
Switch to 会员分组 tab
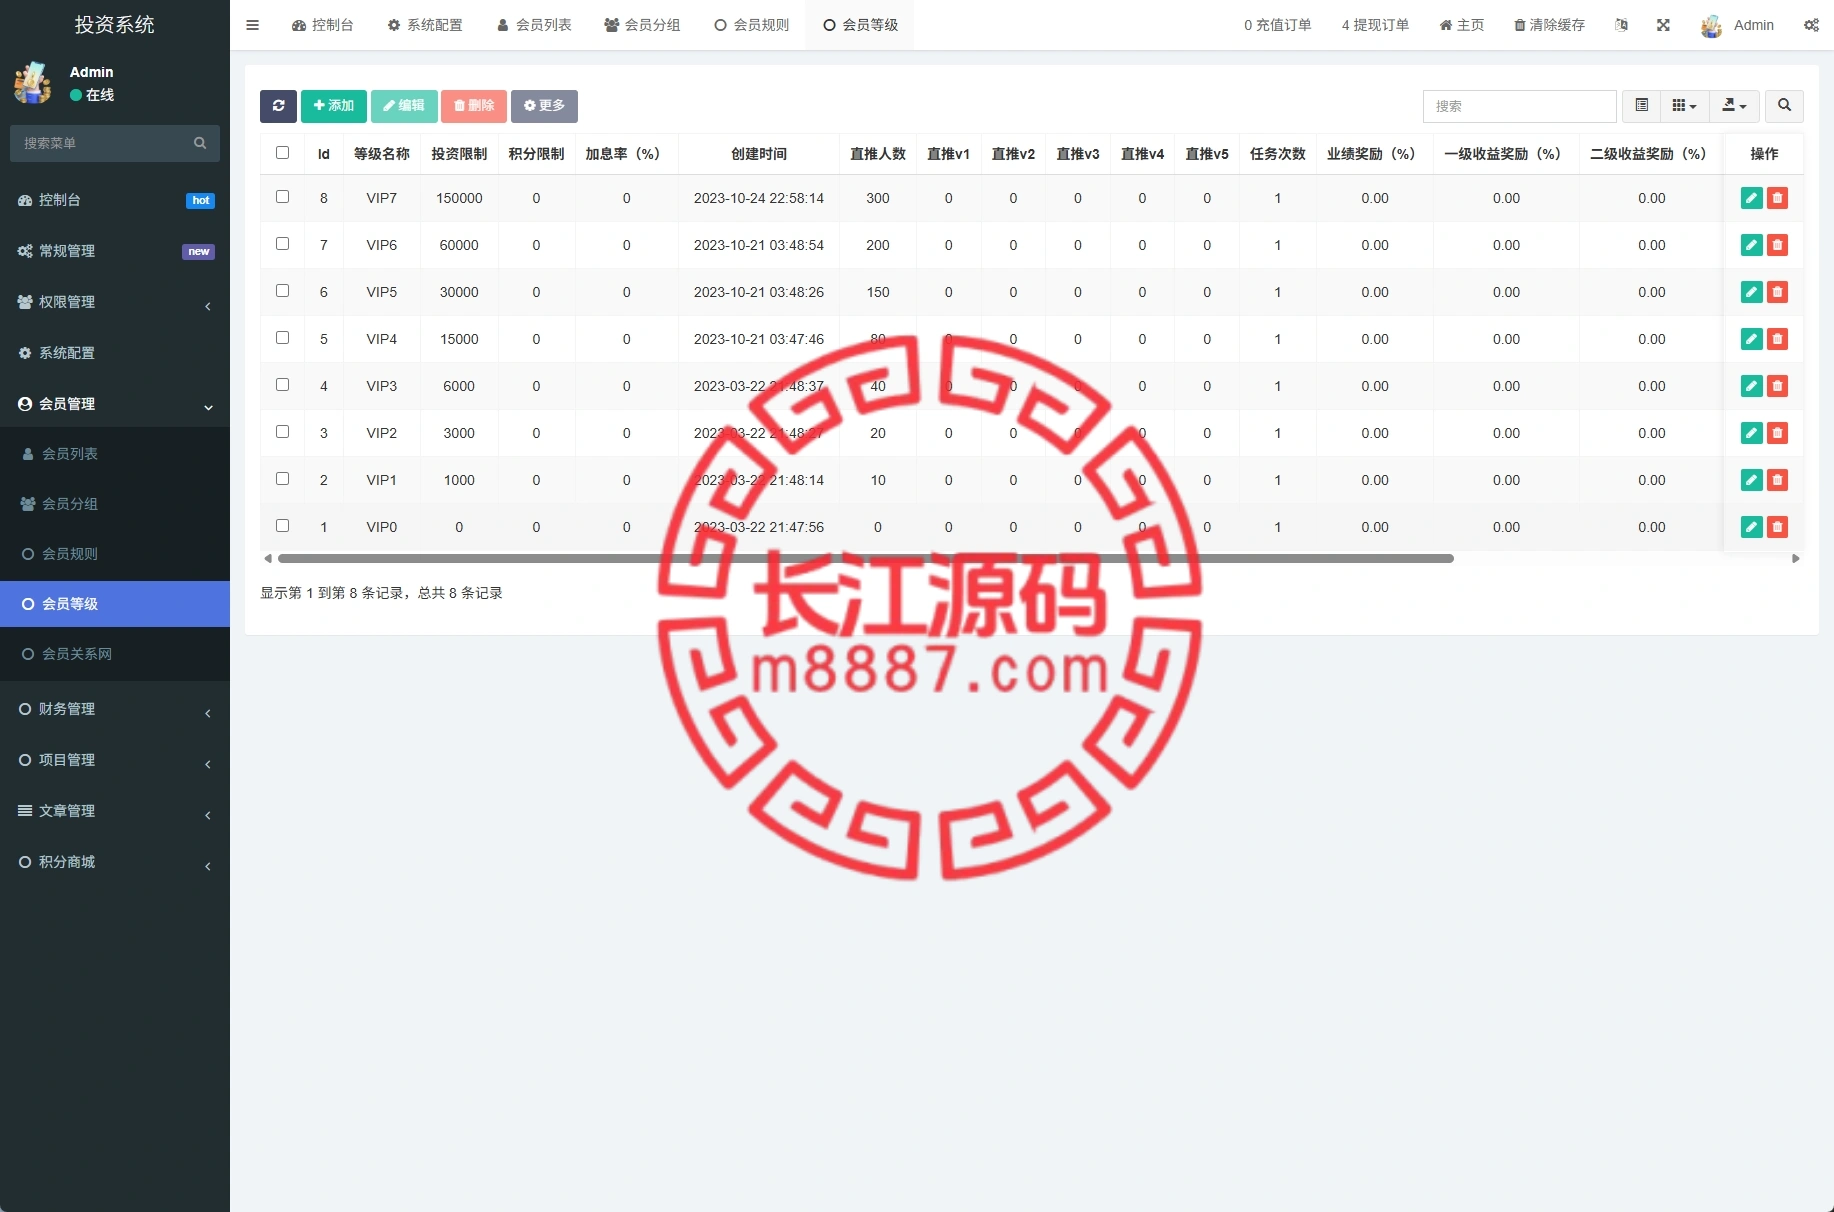point(642,25)
